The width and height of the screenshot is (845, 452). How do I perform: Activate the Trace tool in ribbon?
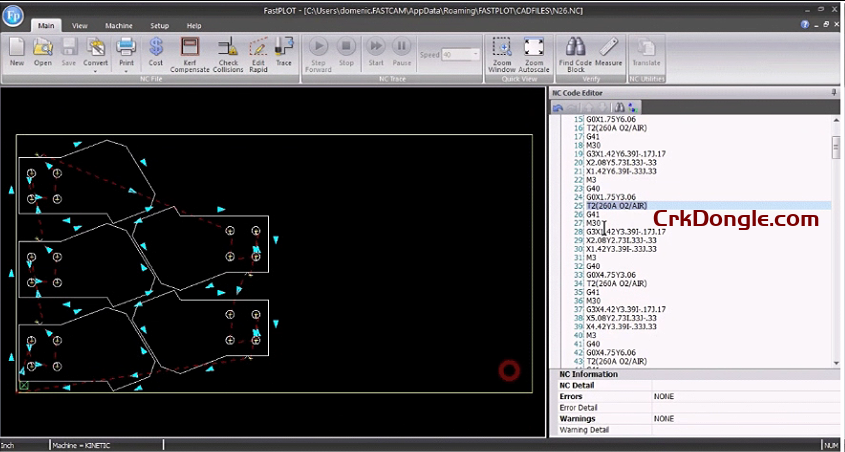284,48
